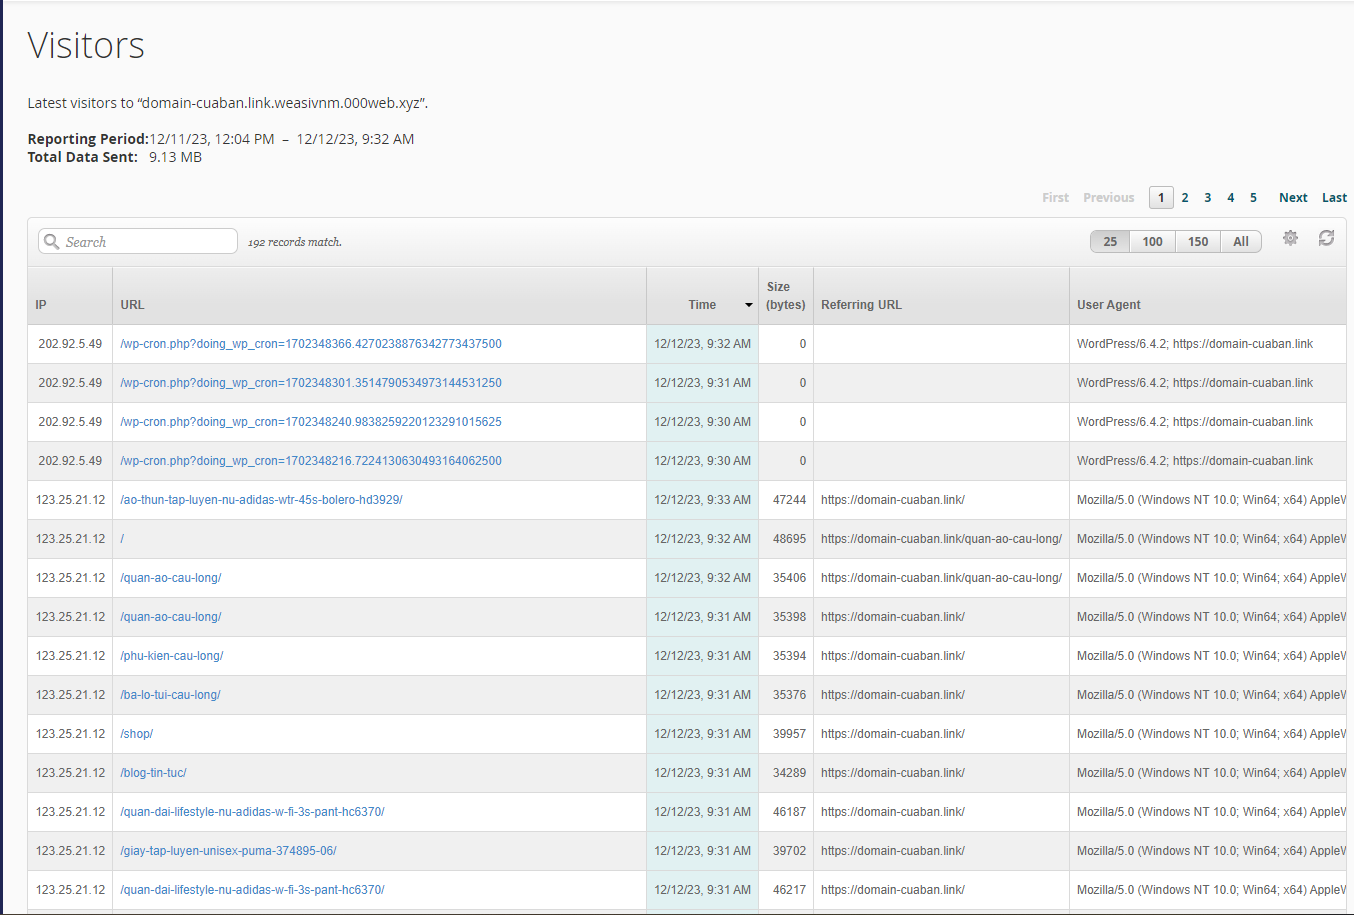Image resolution: width=1354 pixels, height=915 pixels.
Task: Click the referring URL in the "/" row
Action: [x=941, y=539]
